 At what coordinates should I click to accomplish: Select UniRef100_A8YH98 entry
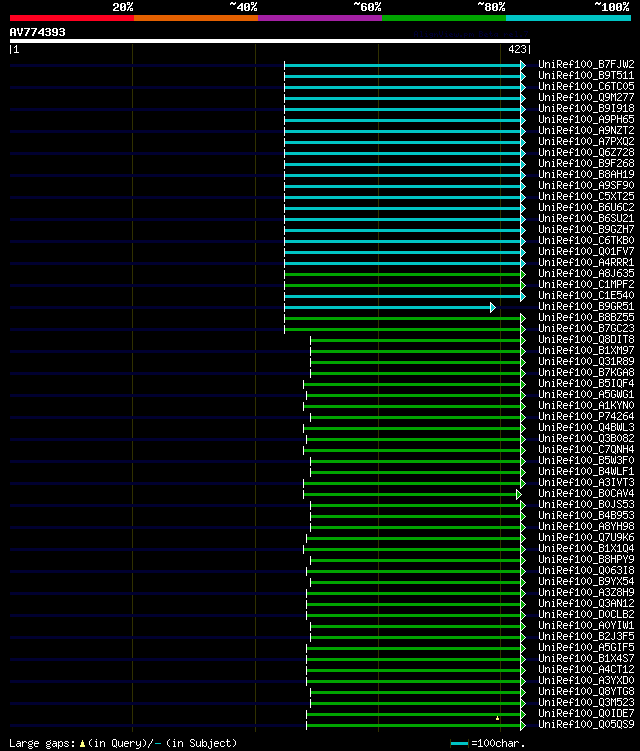pyautogui.click(x=586, y=527)
